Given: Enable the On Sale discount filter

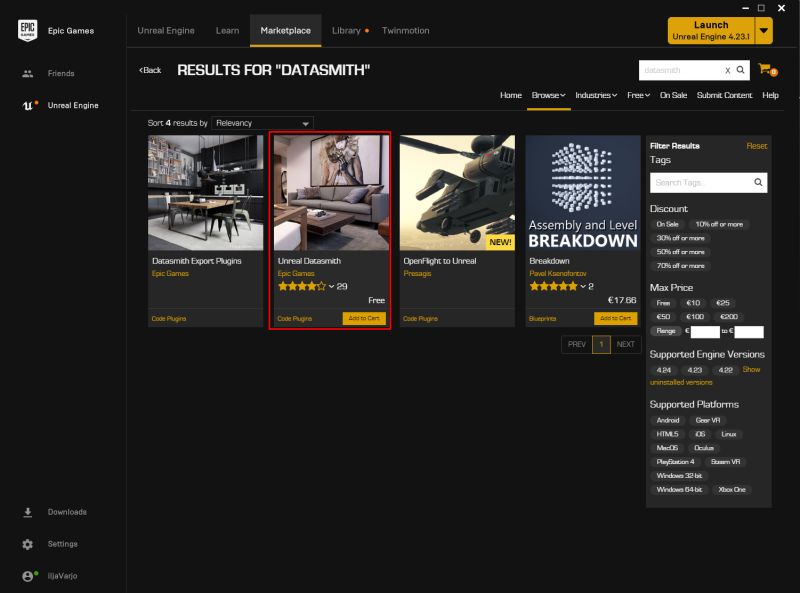Looking at the screenshot, I should pos(668,223).
